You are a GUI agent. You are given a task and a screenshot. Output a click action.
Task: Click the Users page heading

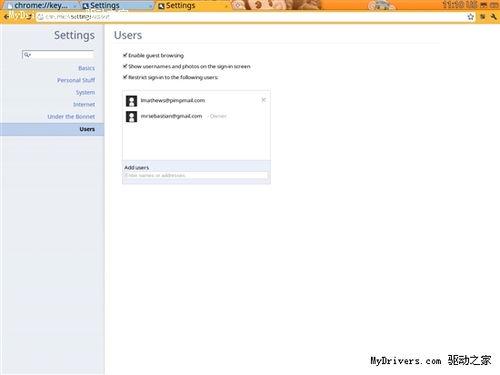[128, 35]
